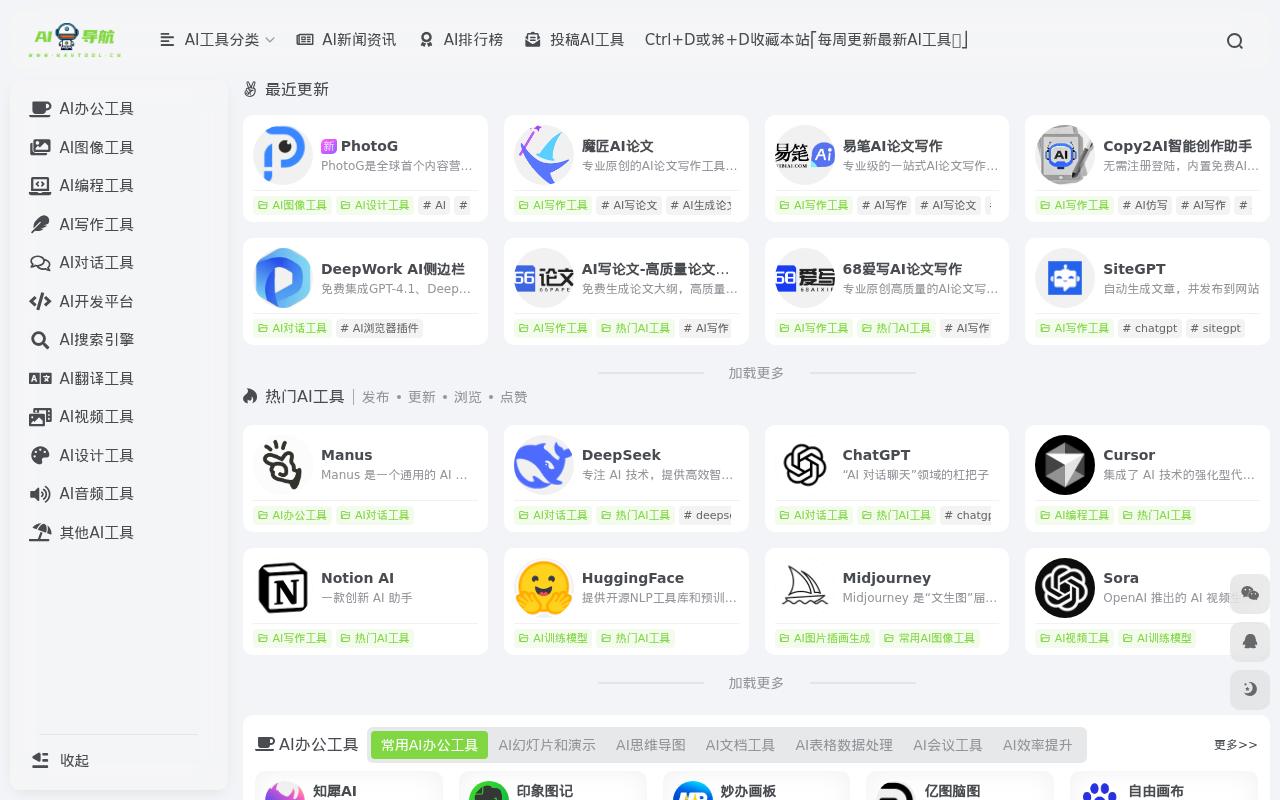Open the Midjourney sailboat icon
Viewport: 1280px width, 800px height.
(x=805, y=588)
